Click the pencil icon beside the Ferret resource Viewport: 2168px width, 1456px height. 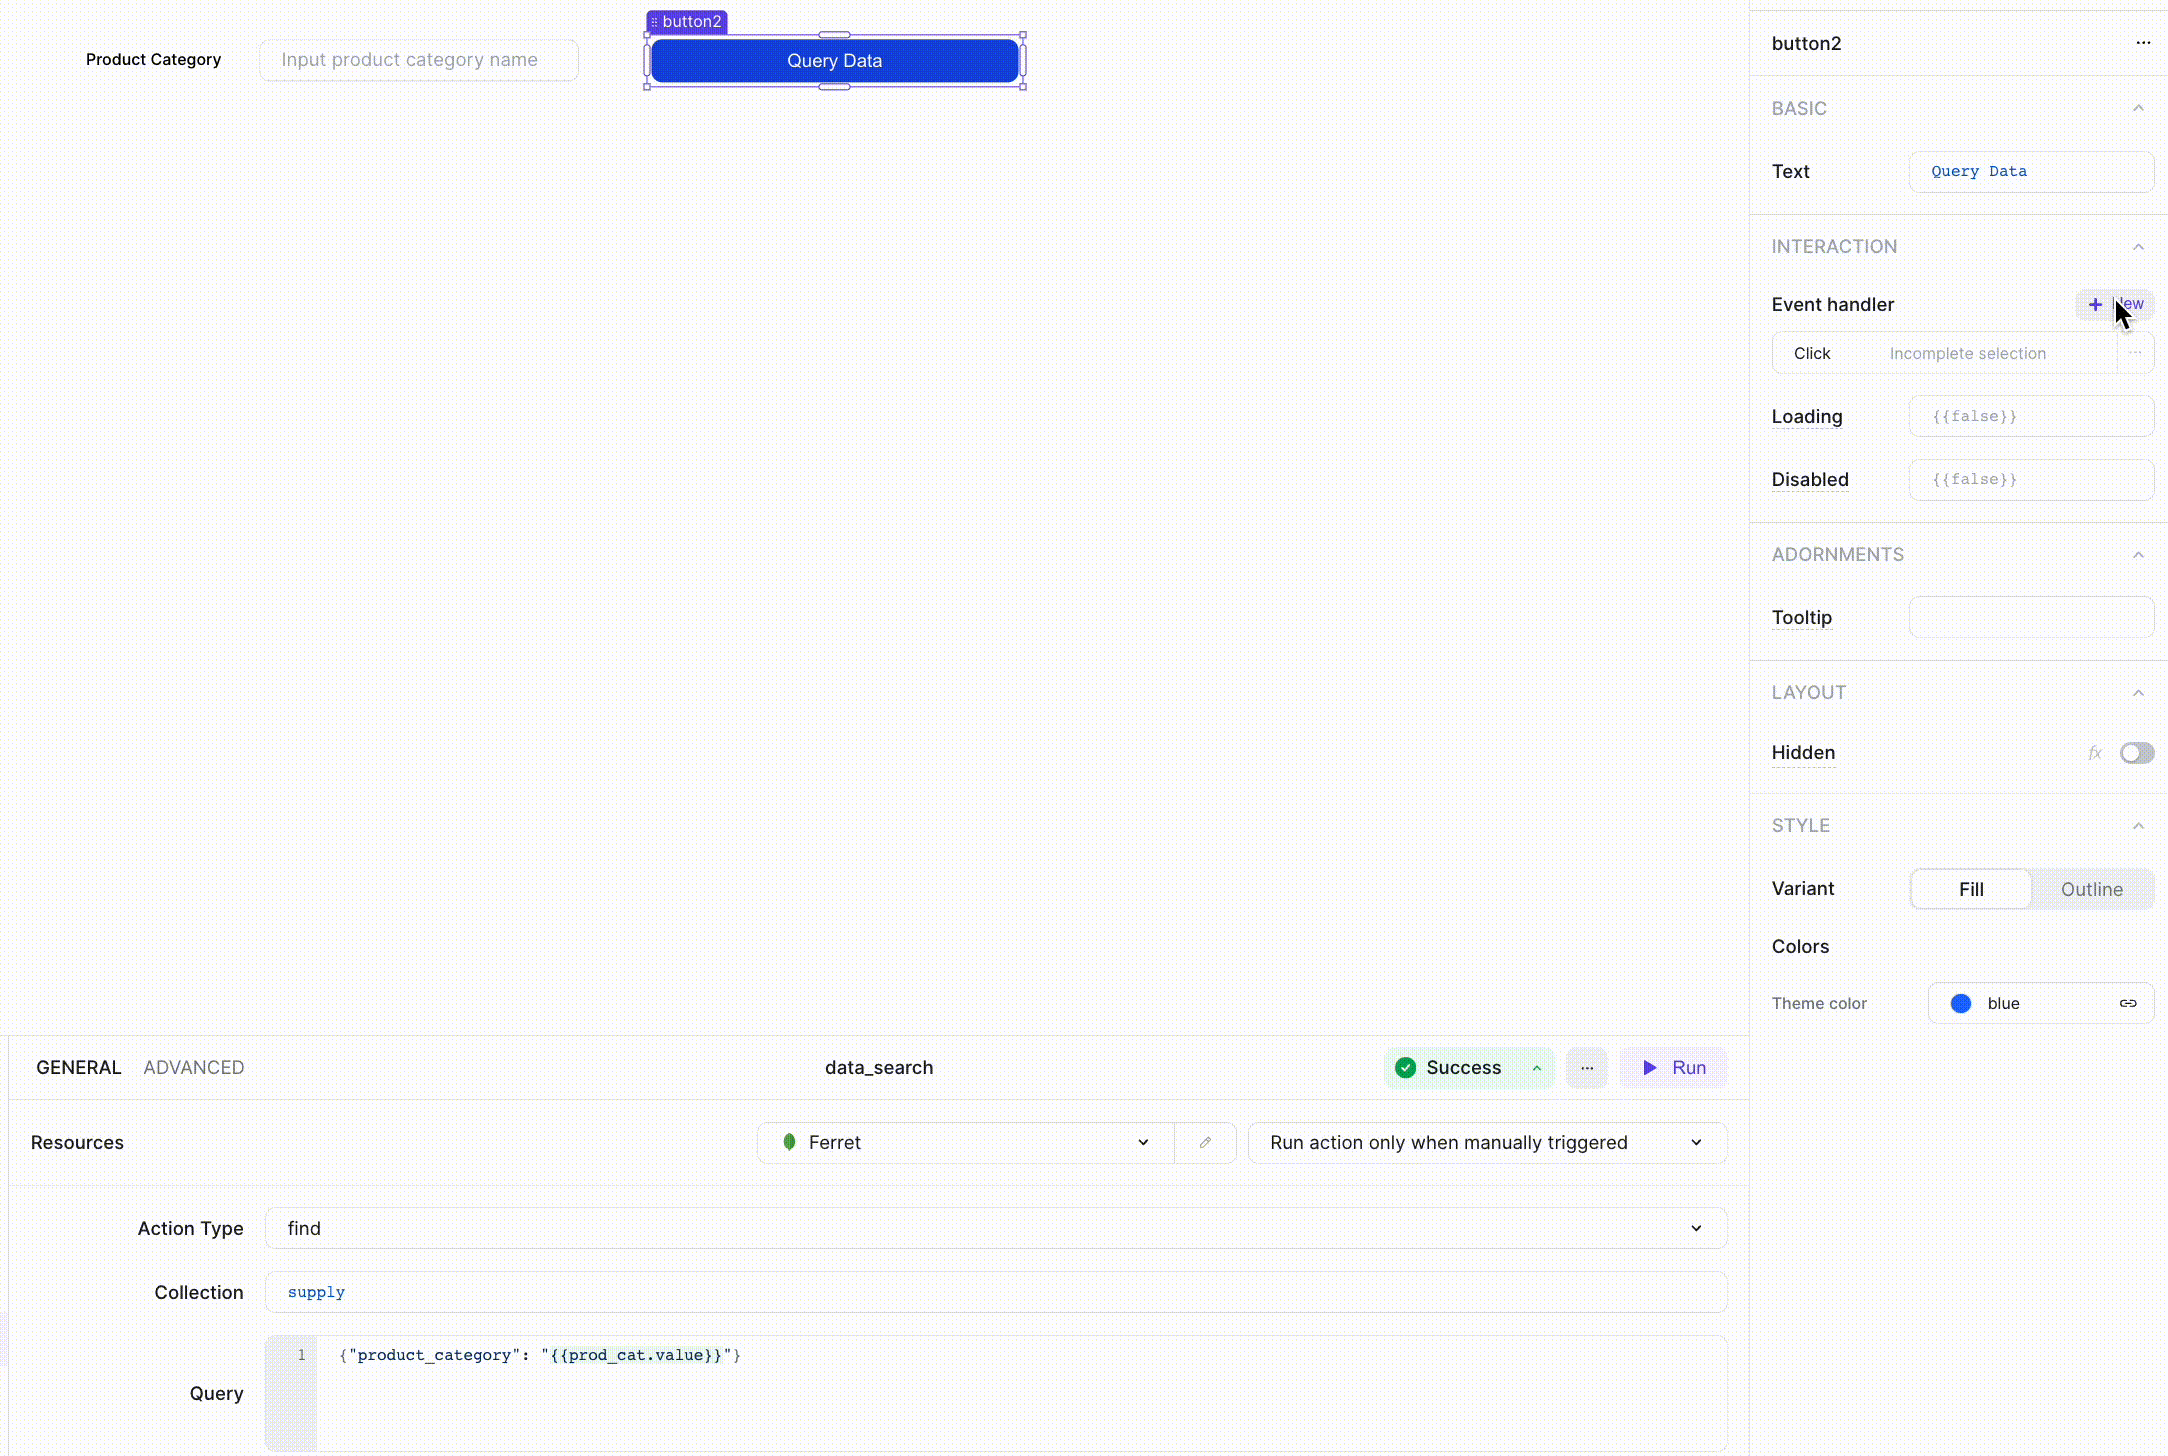point(1205,1142)
